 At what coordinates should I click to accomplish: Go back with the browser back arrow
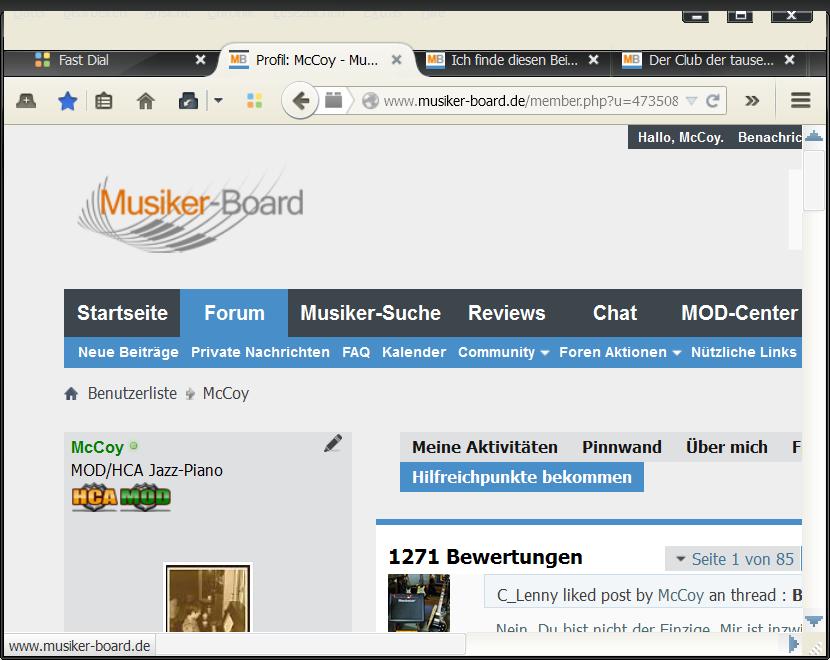[300, 100]
